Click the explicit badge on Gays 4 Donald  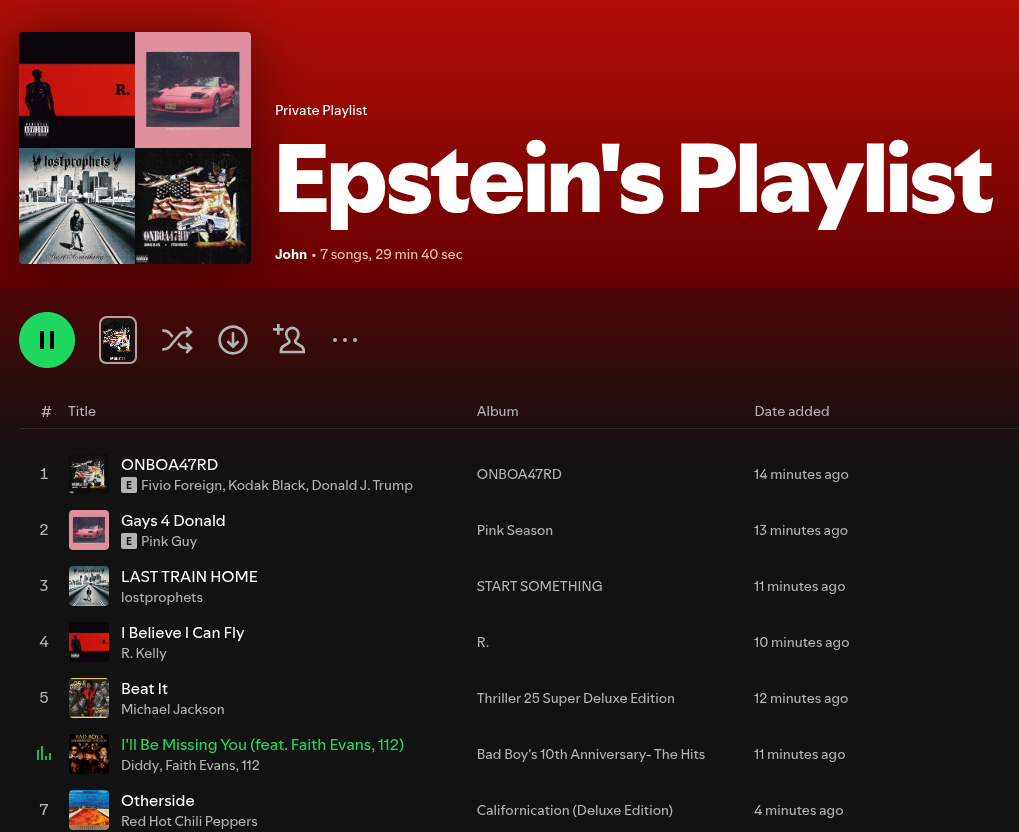(x=129, y=541)
